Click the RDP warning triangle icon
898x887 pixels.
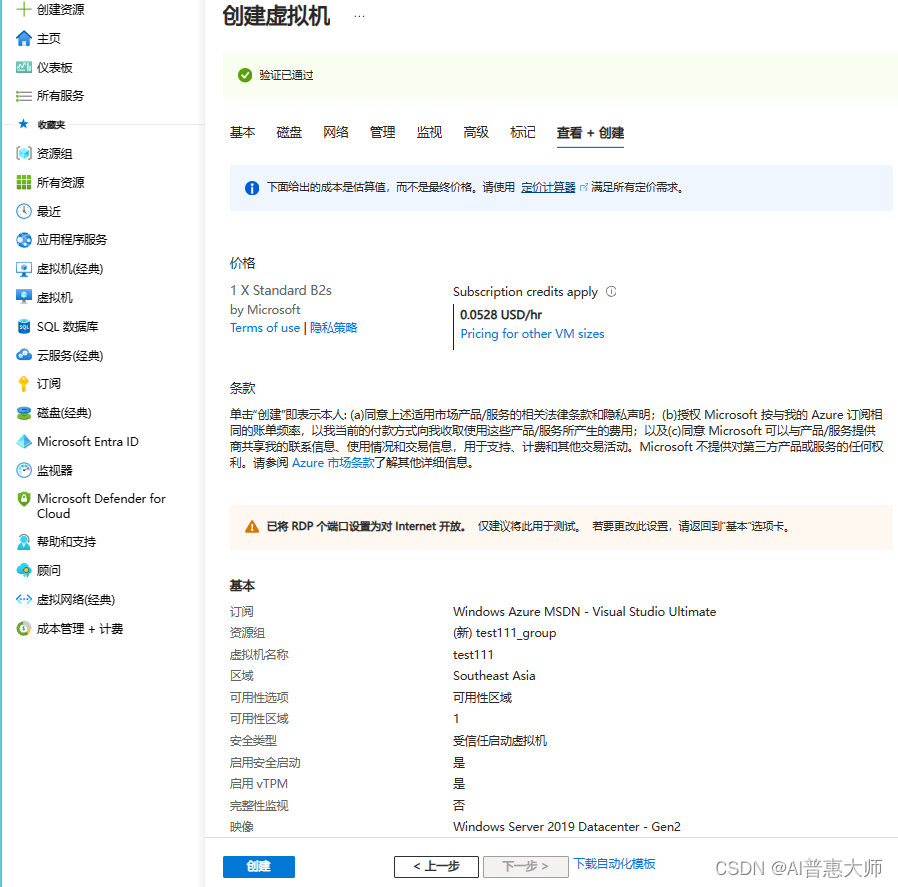click(x=251, y=527)
